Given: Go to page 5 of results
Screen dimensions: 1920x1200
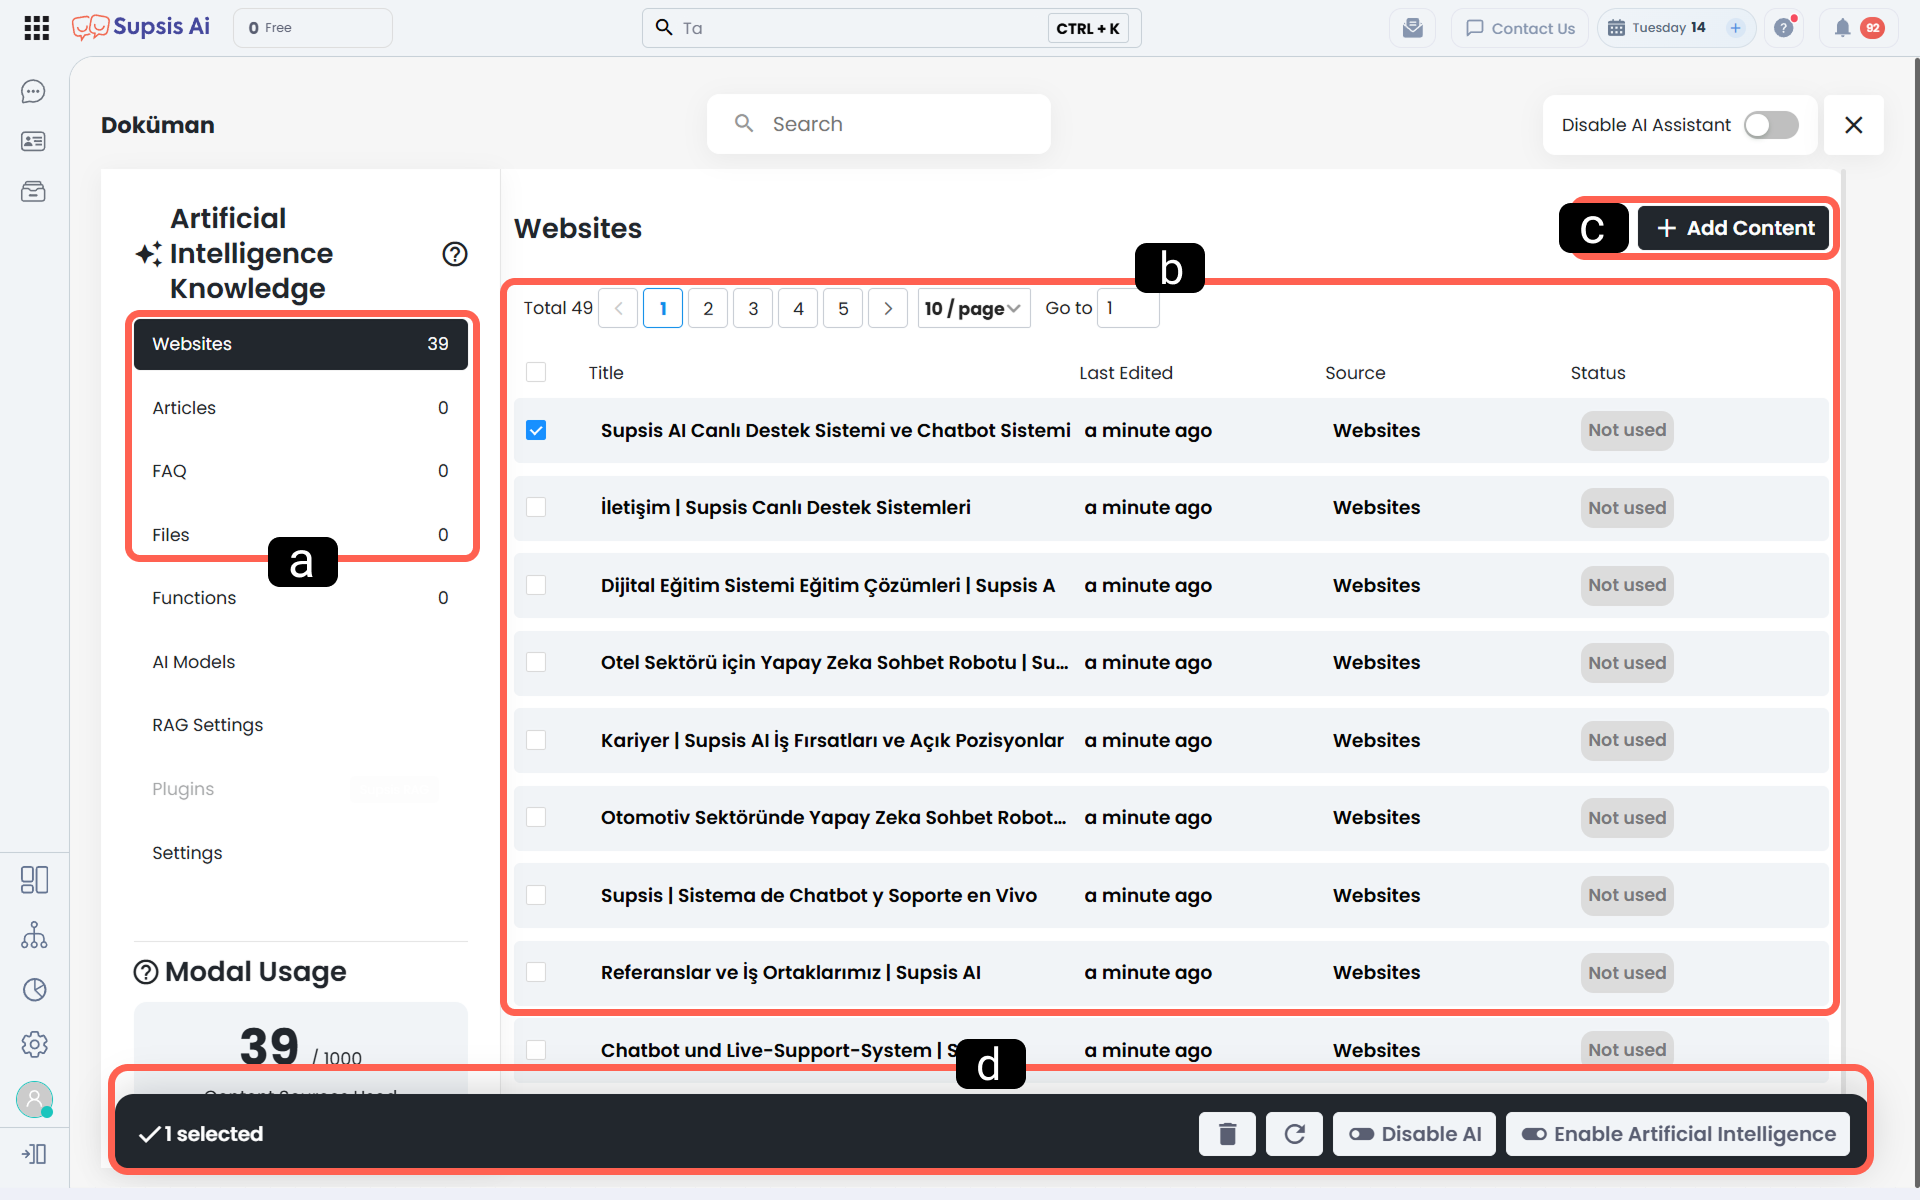Looking at the screenshot, I should [843, 308].
